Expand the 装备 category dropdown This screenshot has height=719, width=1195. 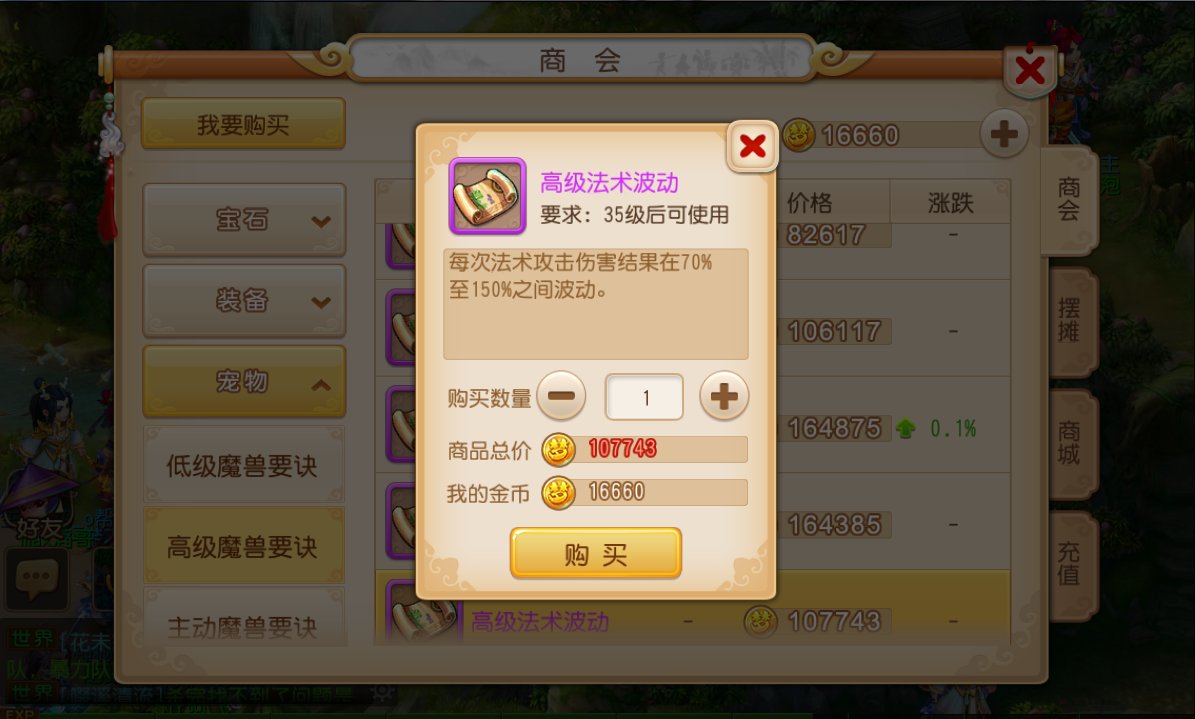[x=244, y=300]
